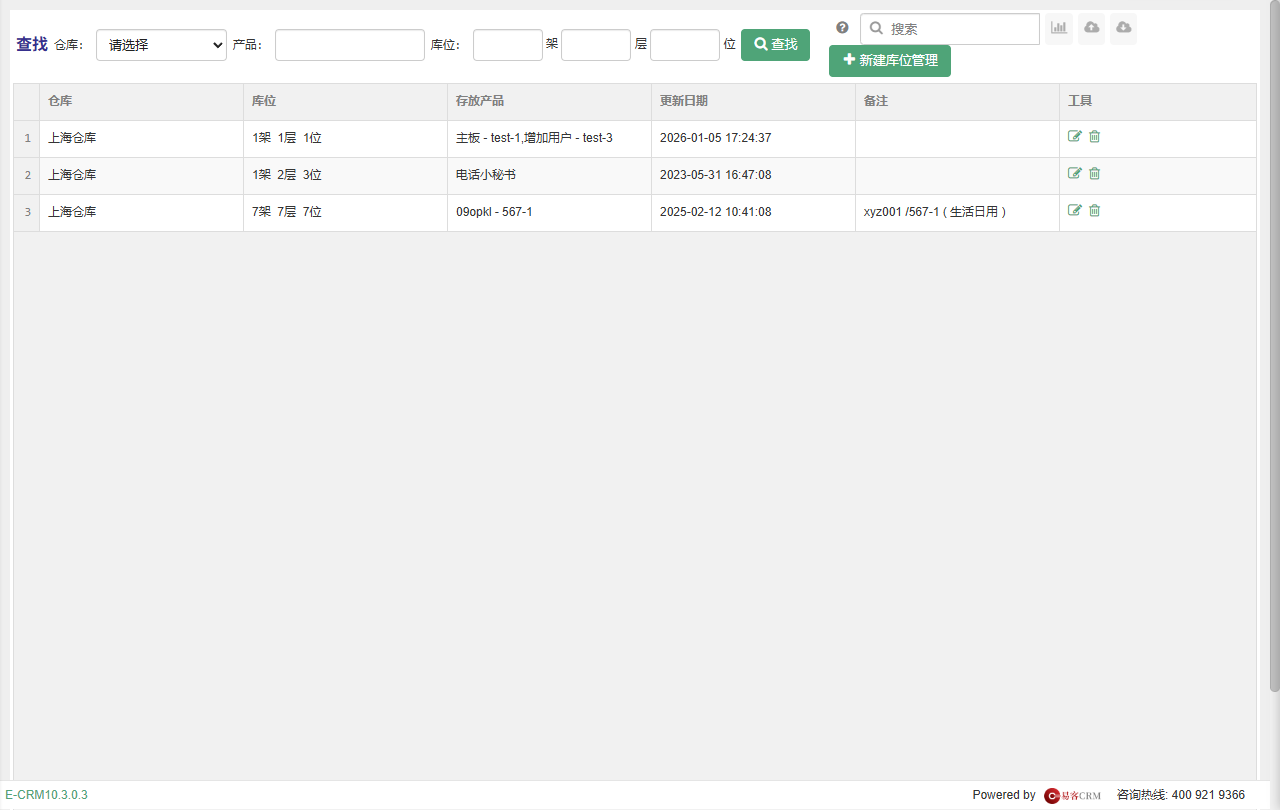Open the 仓库 请选择 dropdown
Screen dimensions: 1280x810
(x=161, y=45)
